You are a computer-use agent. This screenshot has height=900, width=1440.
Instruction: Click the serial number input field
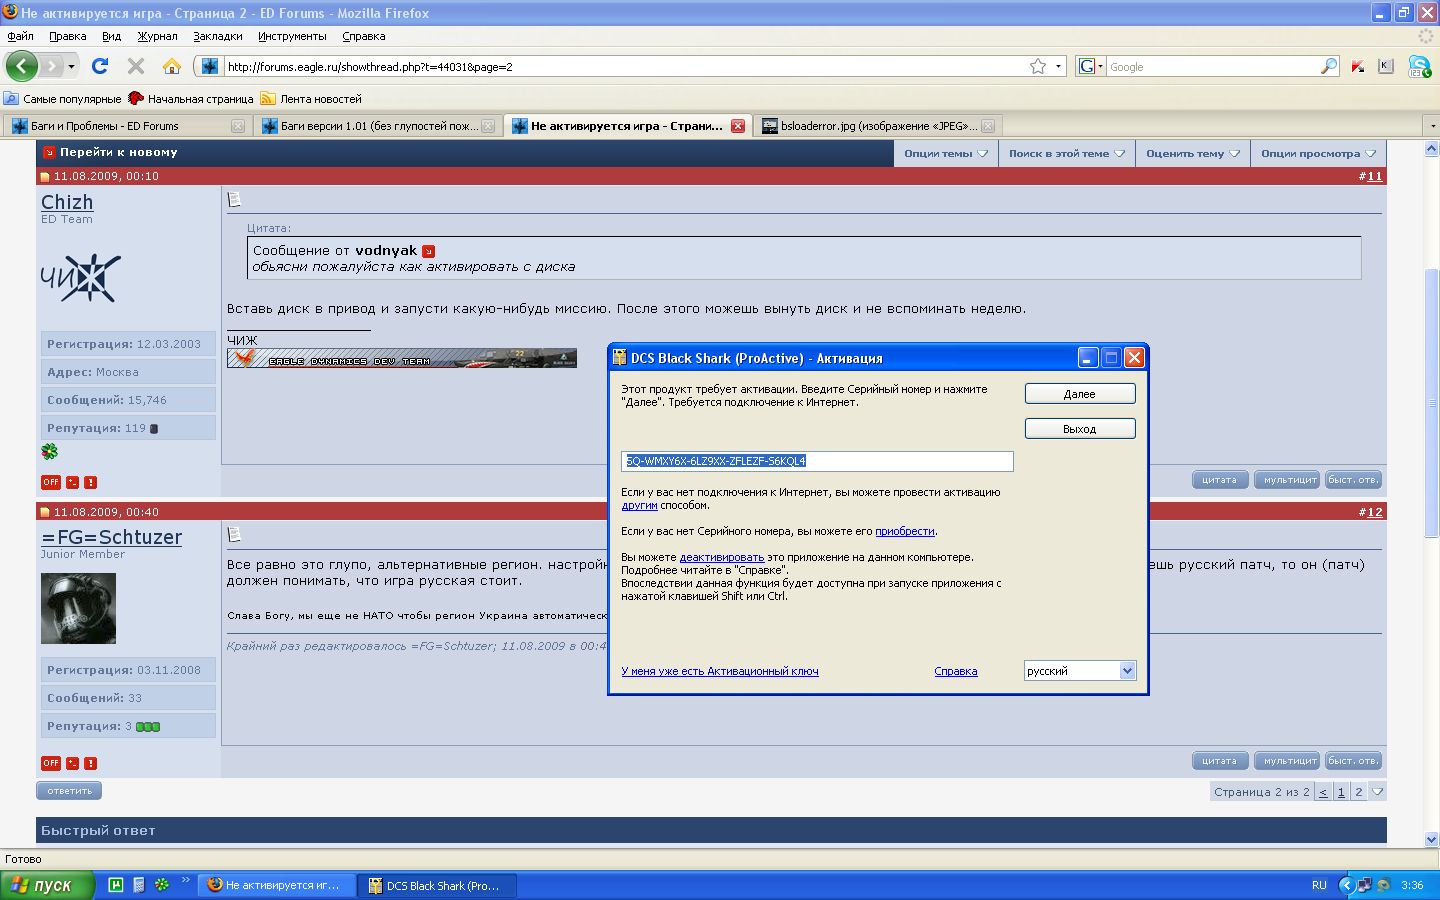tap(817, 461)
